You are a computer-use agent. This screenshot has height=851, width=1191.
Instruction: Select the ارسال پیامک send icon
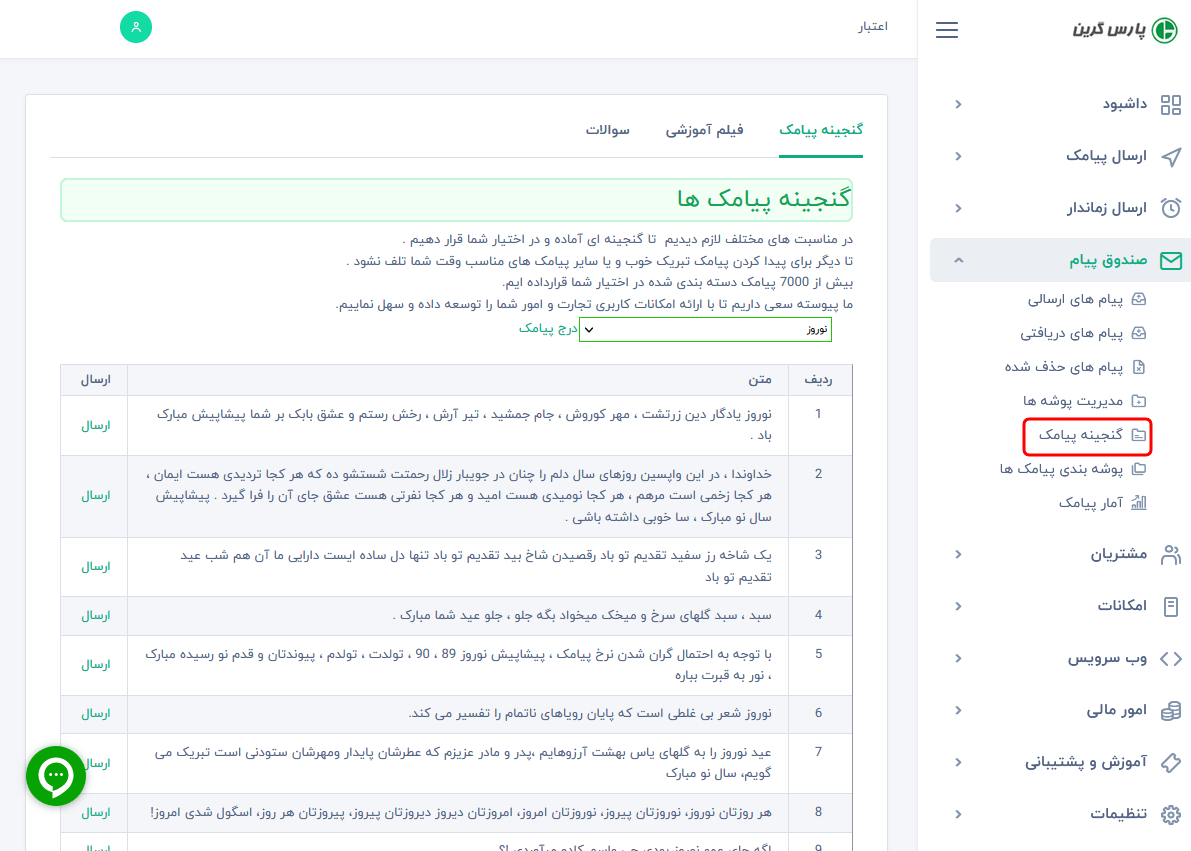tap(1171, 156)
